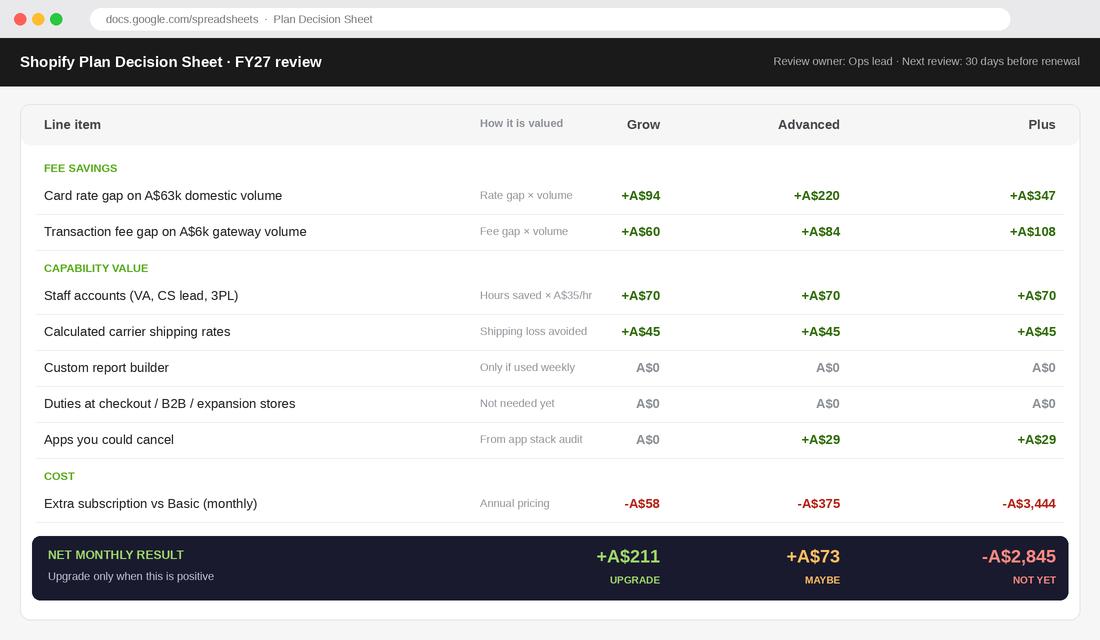Click the Shipping loss avoided cell
1100x640 pixels.
(x=533, y=331)
